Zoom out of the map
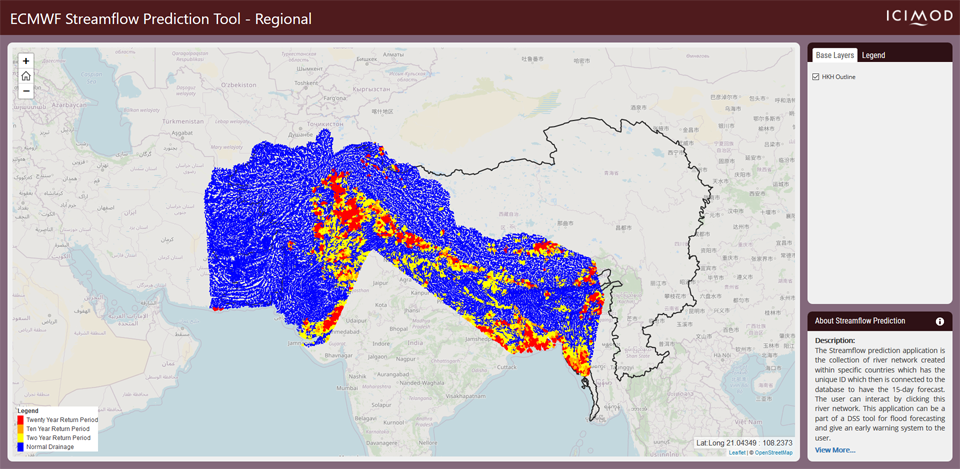 [26, 90]
